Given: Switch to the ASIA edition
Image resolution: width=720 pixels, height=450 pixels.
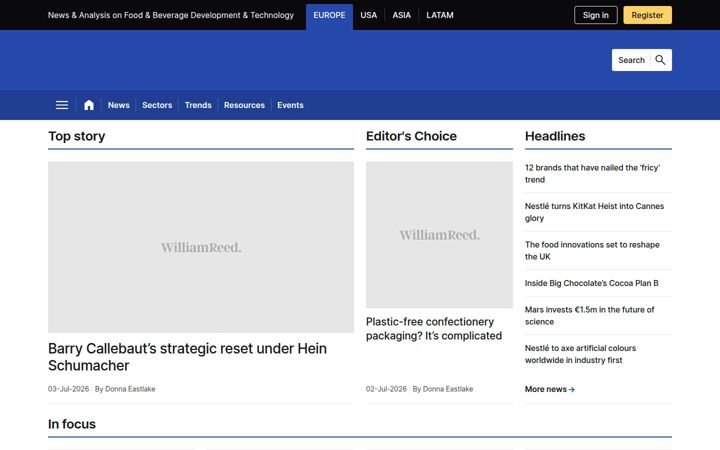Looking at the screenshot, I should coord(401,15).
